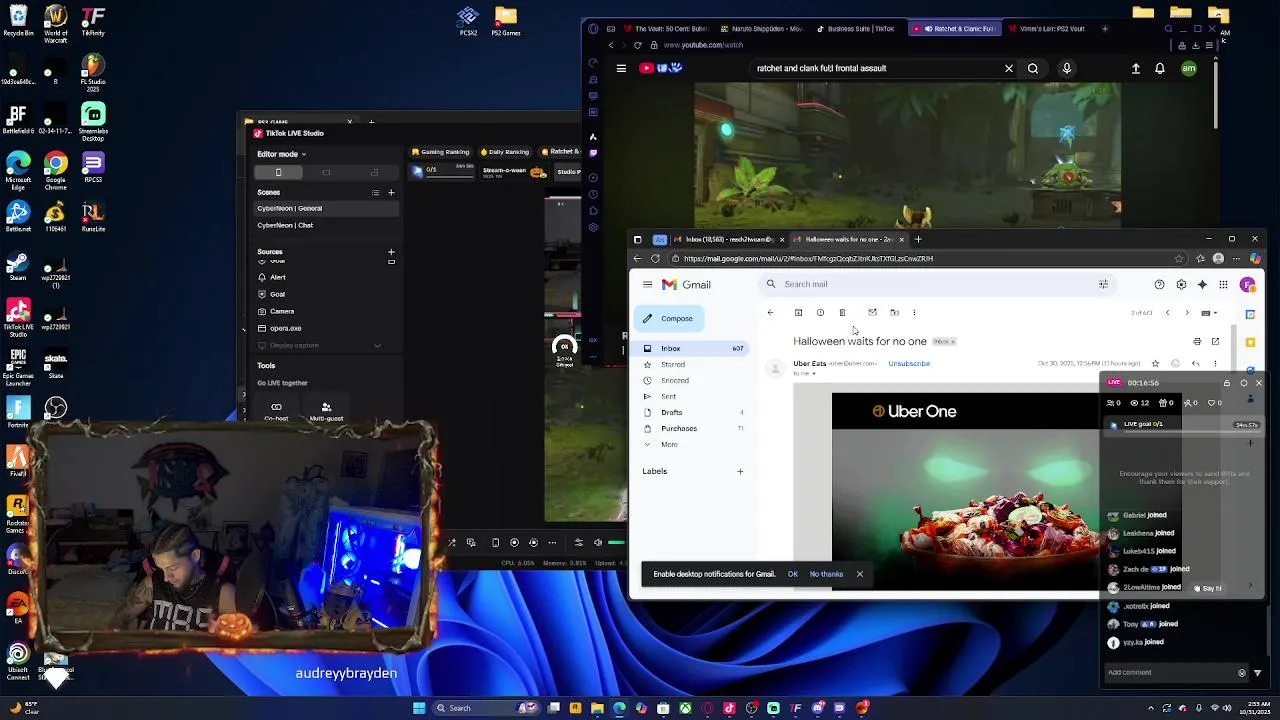Open Gmail input tools dropdown
The image size is (1280, 720).
click(x=1209, y=313)
